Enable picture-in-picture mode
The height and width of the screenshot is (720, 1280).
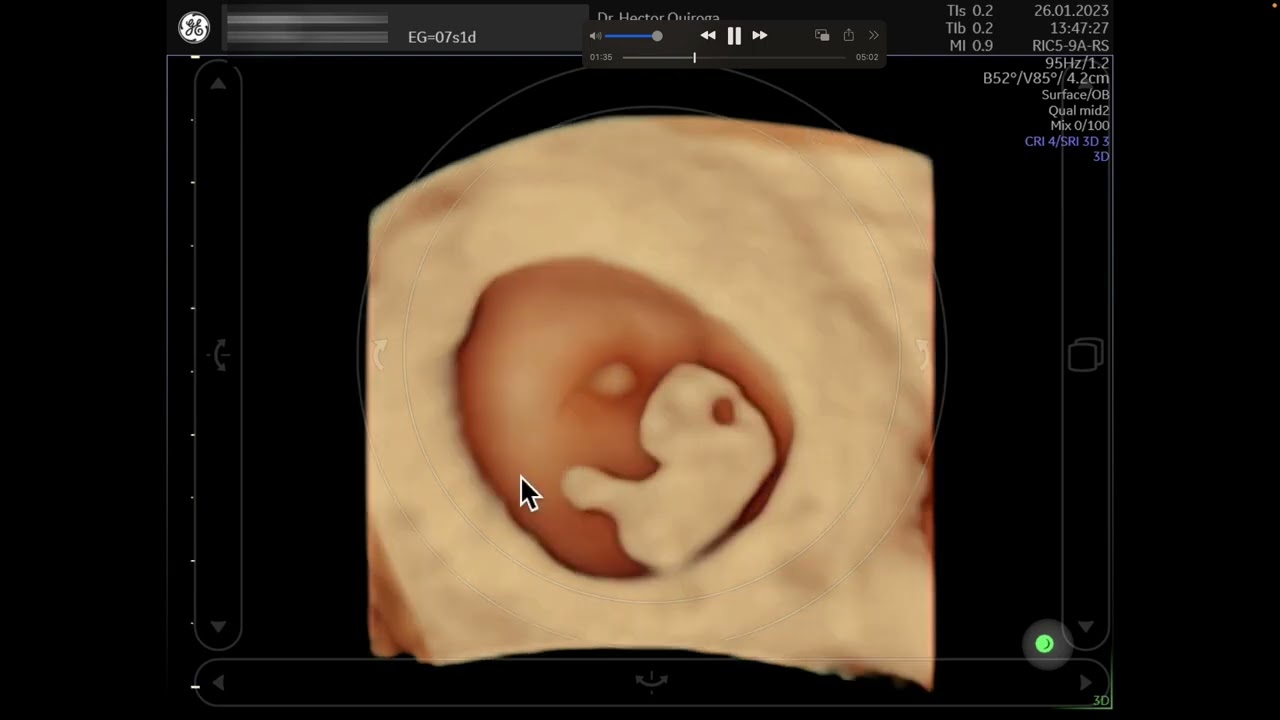click(822, 35)
